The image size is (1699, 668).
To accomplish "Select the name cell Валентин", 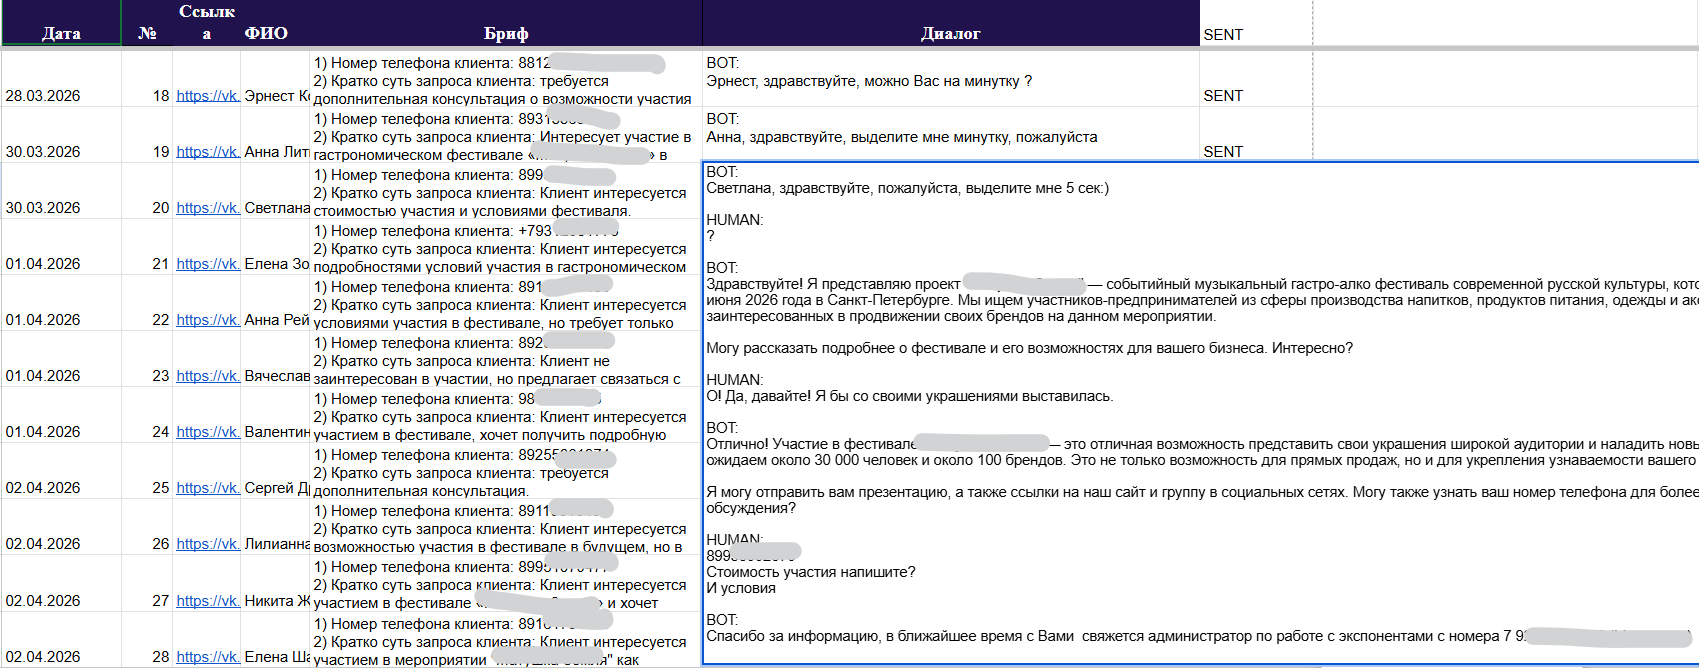I will pyautogui.click(x=275, y=415).
